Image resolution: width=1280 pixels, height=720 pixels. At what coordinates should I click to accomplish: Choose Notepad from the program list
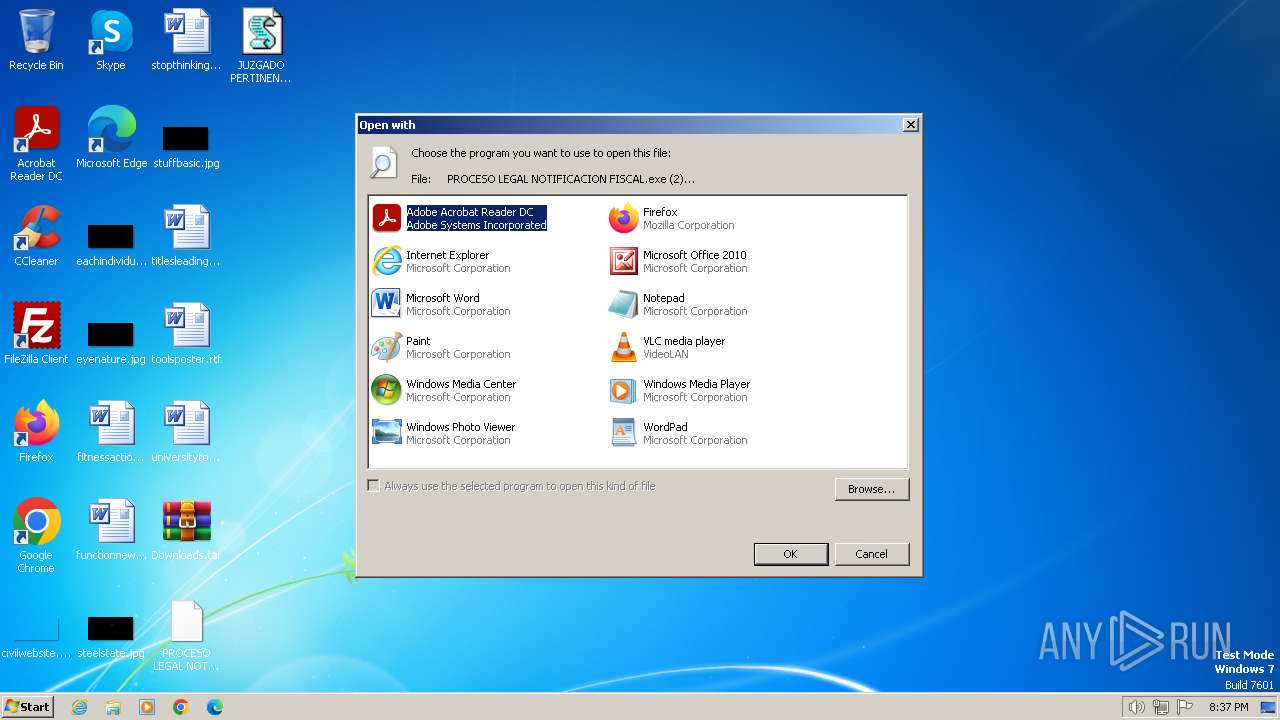coord(678,304)
